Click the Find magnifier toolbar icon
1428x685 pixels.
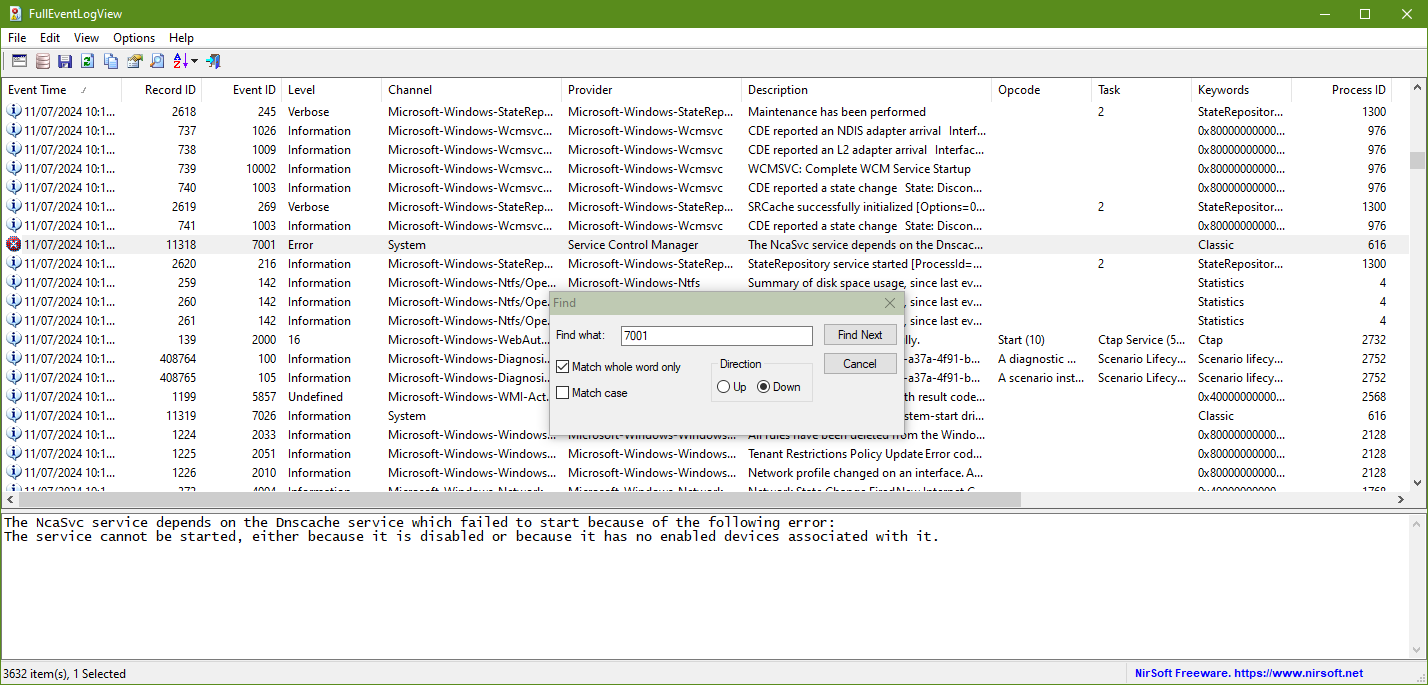tap(157, 61)
